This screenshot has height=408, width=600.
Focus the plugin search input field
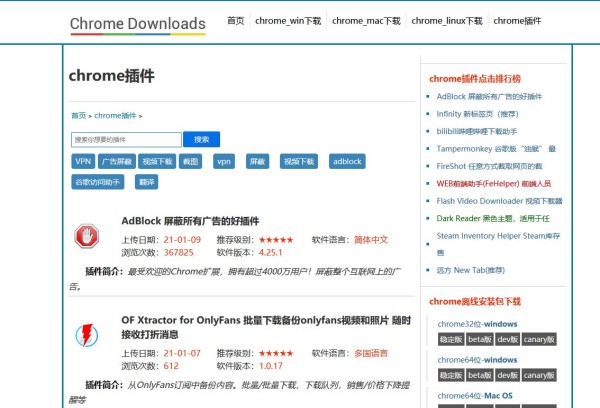126,140
